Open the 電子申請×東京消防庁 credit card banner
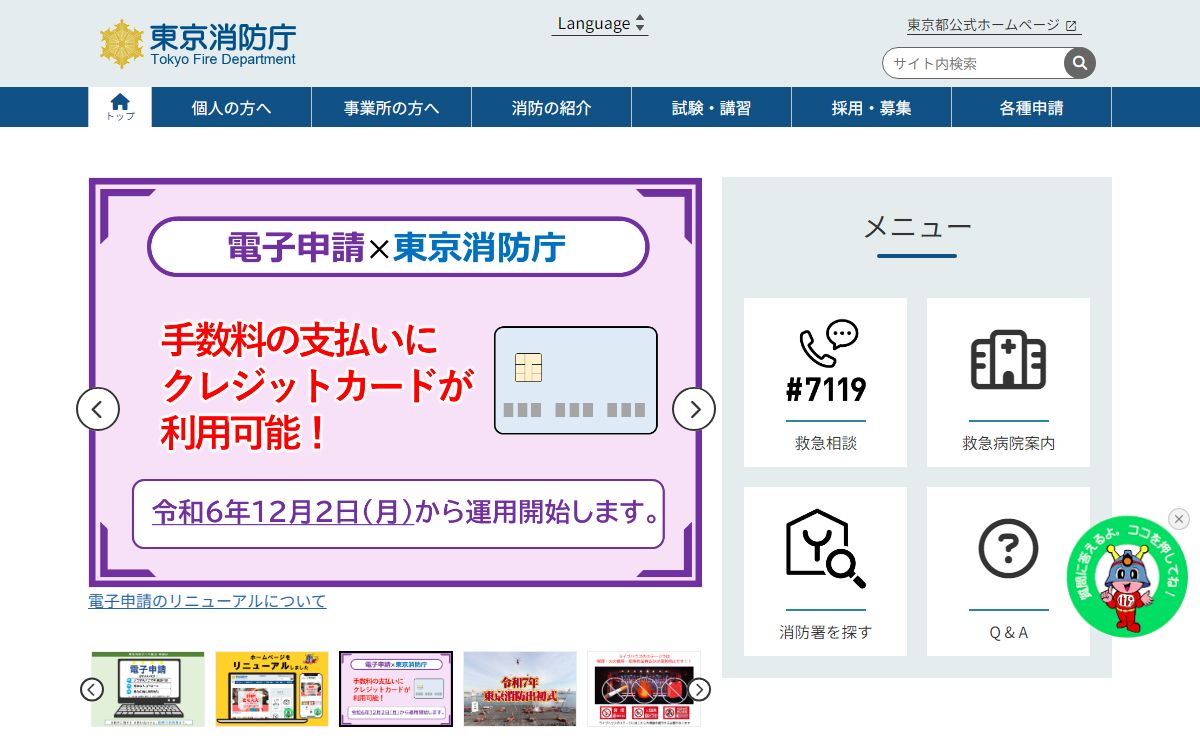Screen dimensions: 1200x740 click(x=395, y=383)
